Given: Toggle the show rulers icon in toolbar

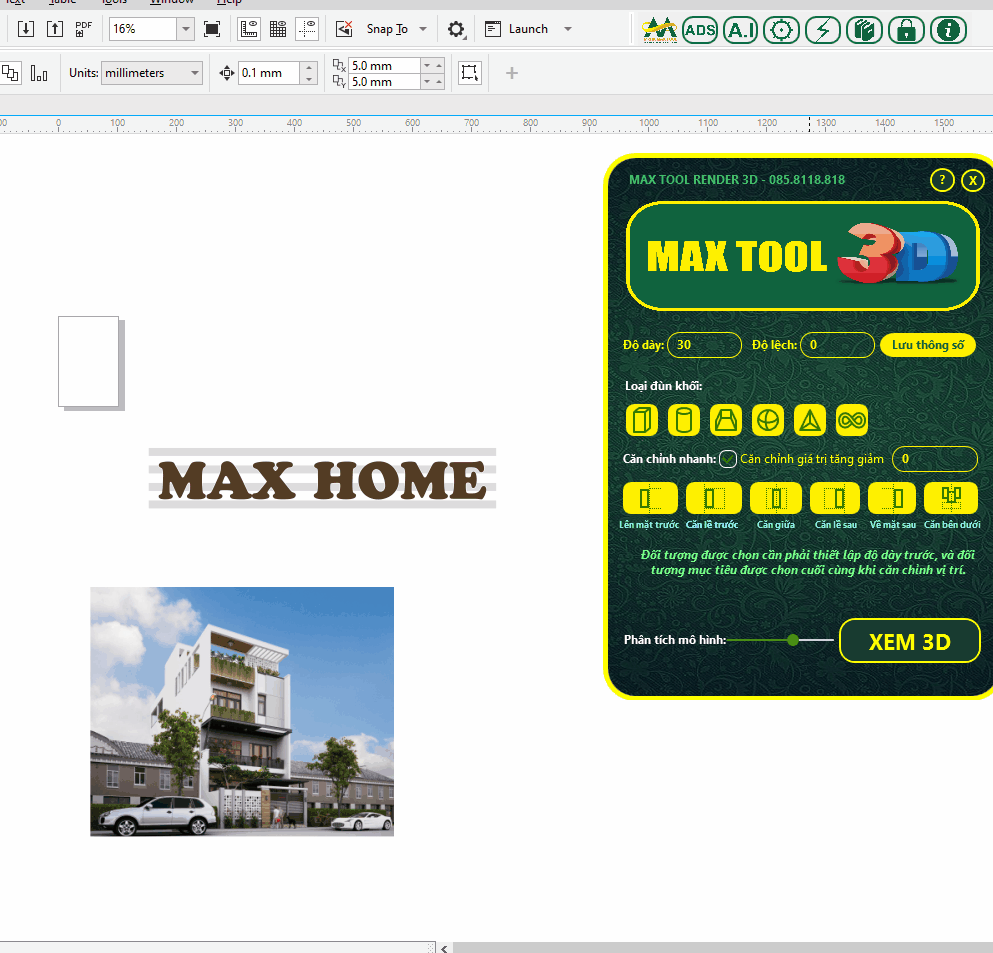Looking at the screenshot, I should tap(249, 29).
